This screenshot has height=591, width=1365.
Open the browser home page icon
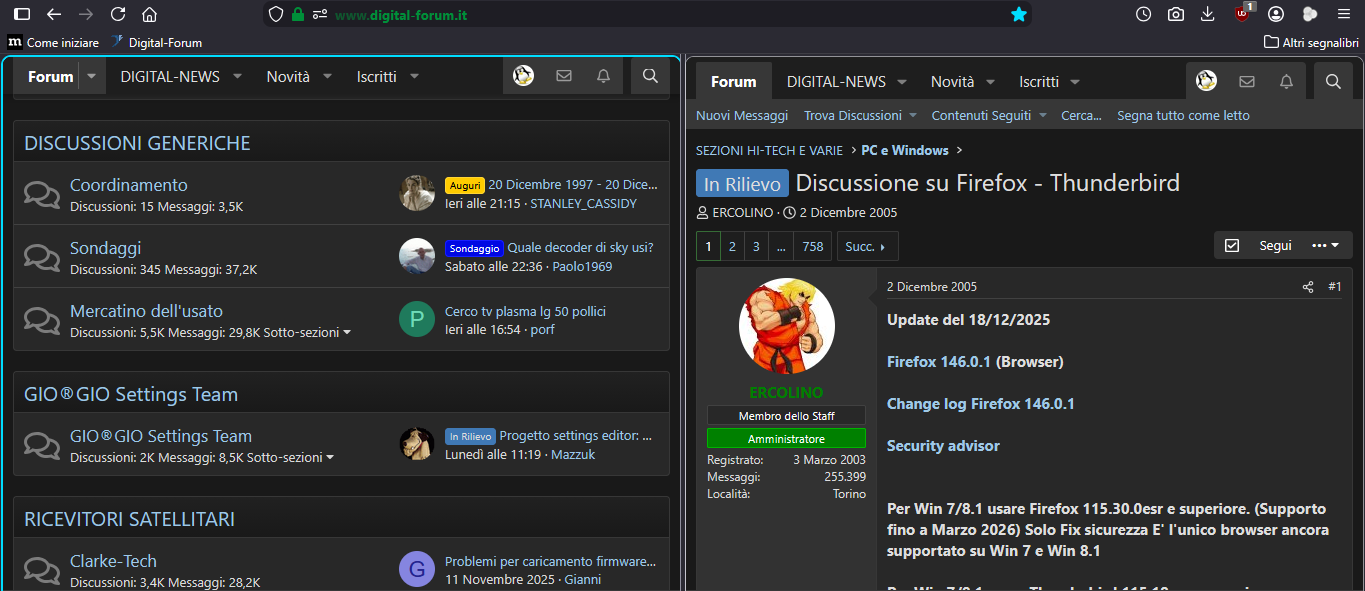[x=149, y=14]
